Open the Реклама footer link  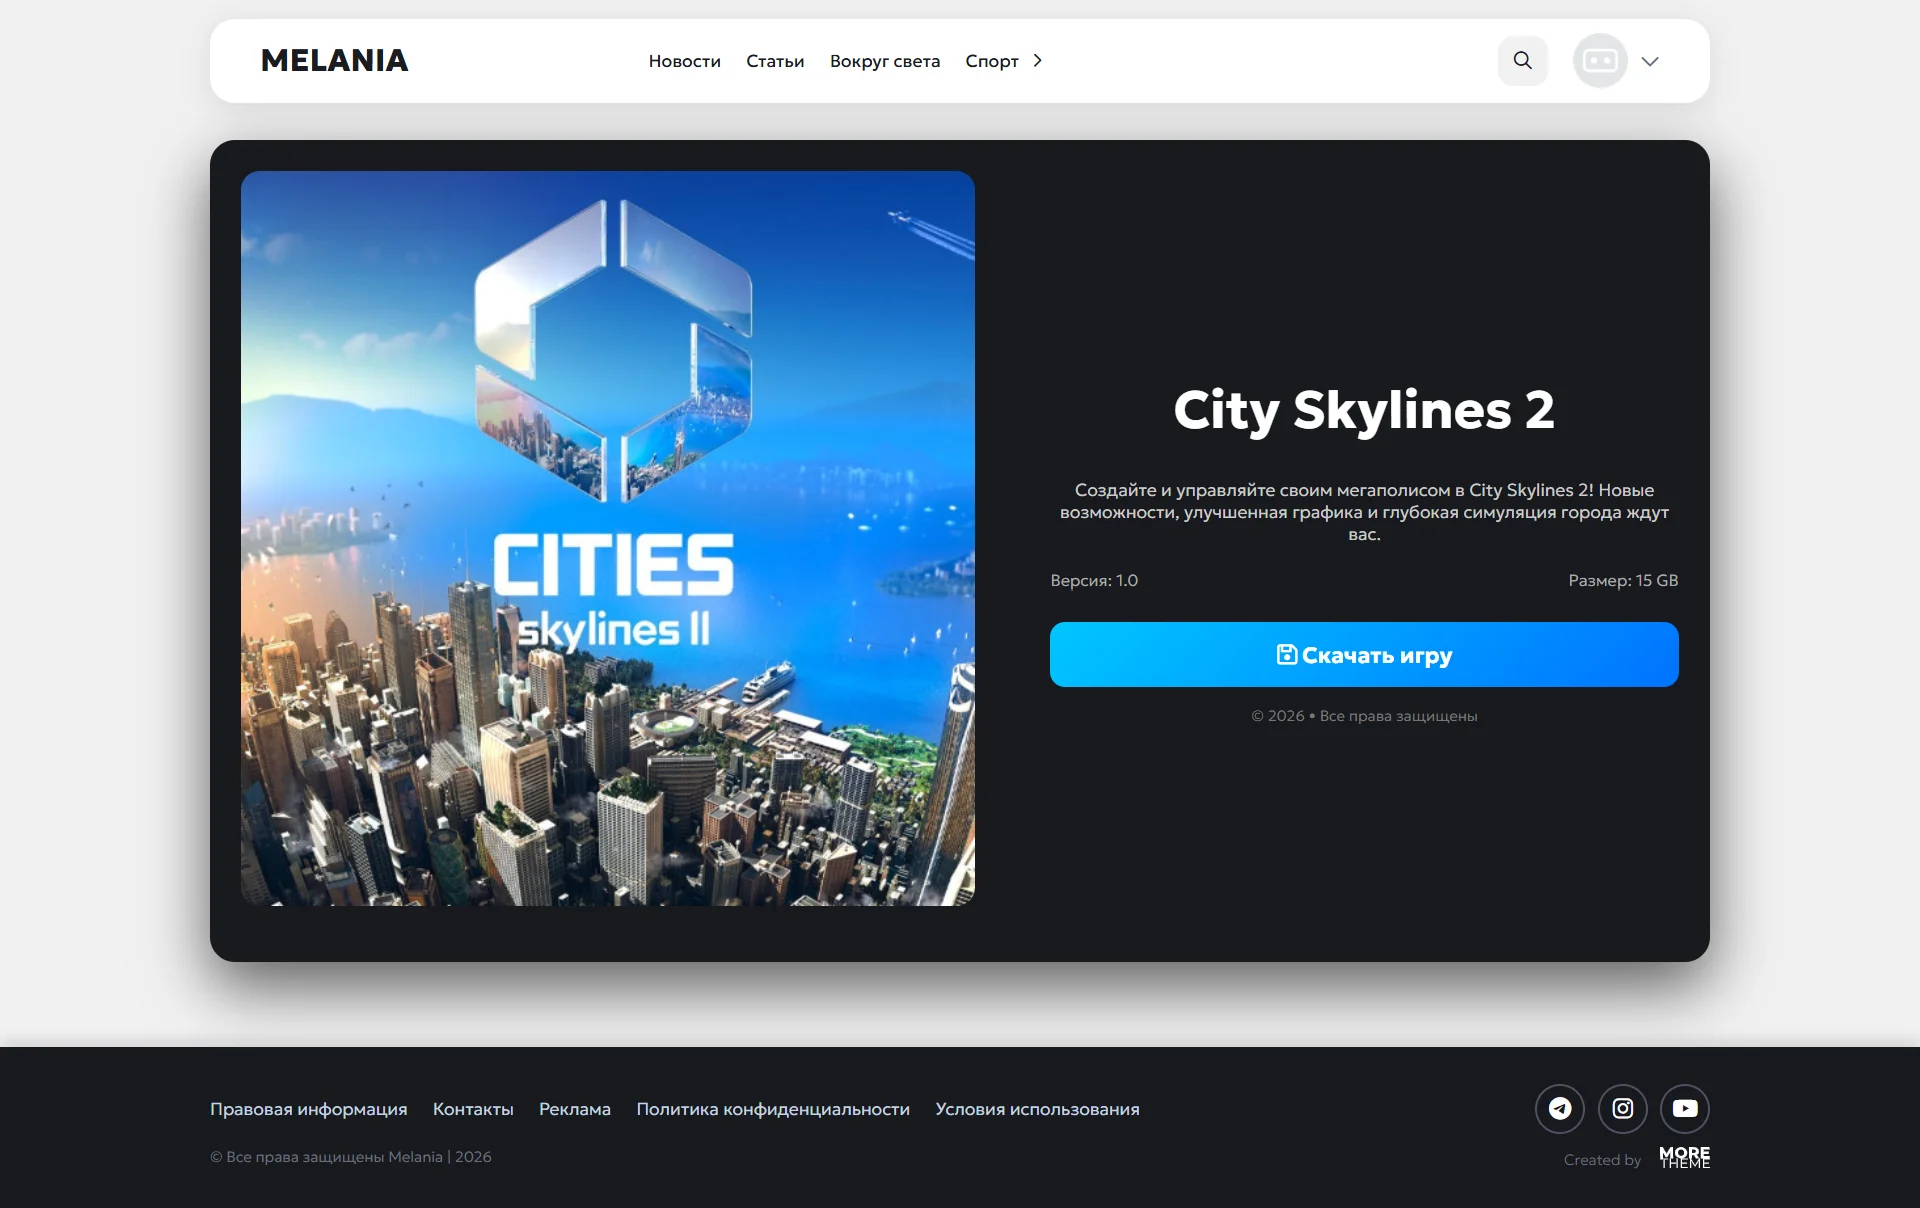coord(574,1109)
